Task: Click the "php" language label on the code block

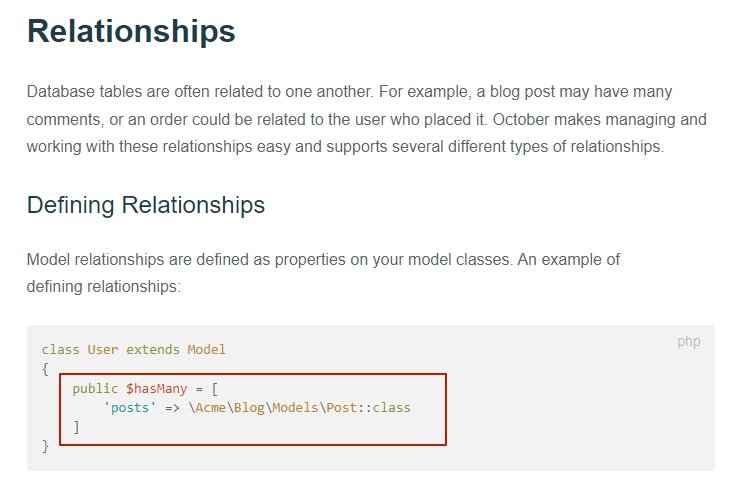Action: (688, 341)
